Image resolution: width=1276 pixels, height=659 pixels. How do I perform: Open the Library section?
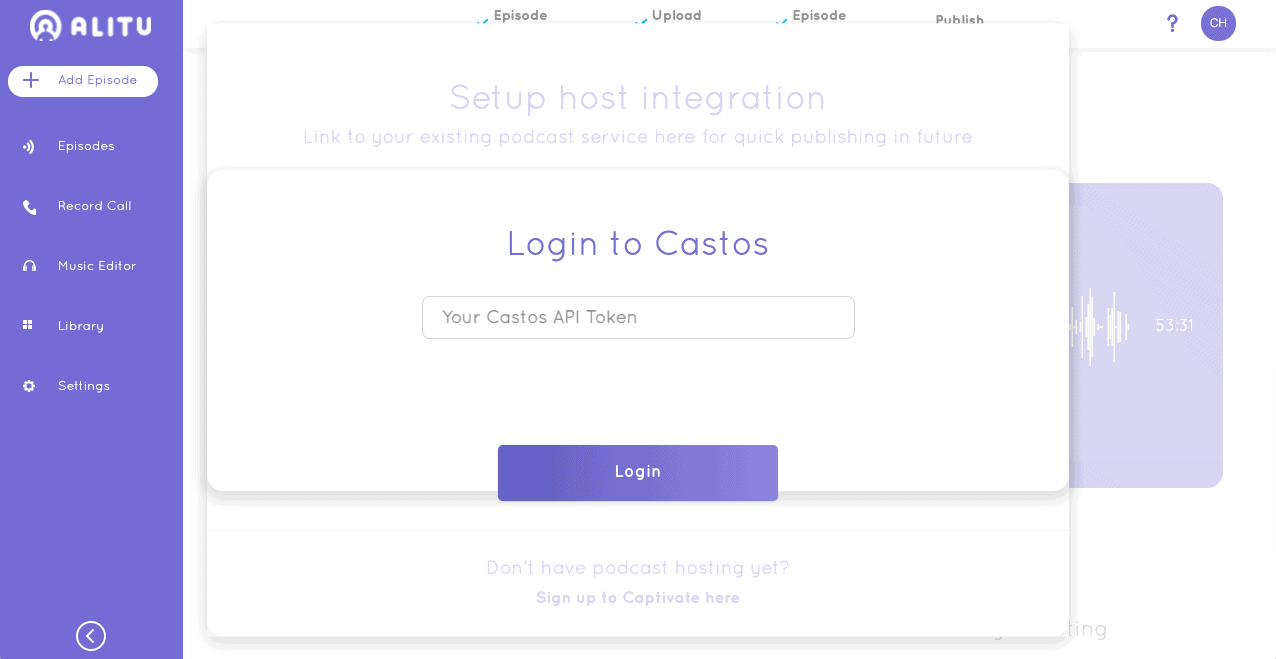[80, 326]
